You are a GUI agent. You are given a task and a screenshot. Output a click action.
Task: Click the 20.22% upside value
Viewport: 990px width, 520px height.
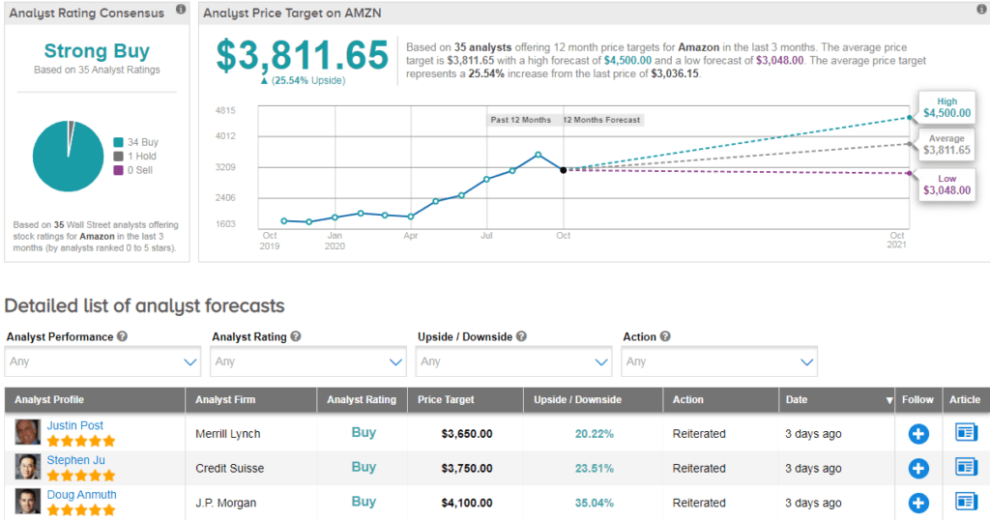(x=594, y=434)
